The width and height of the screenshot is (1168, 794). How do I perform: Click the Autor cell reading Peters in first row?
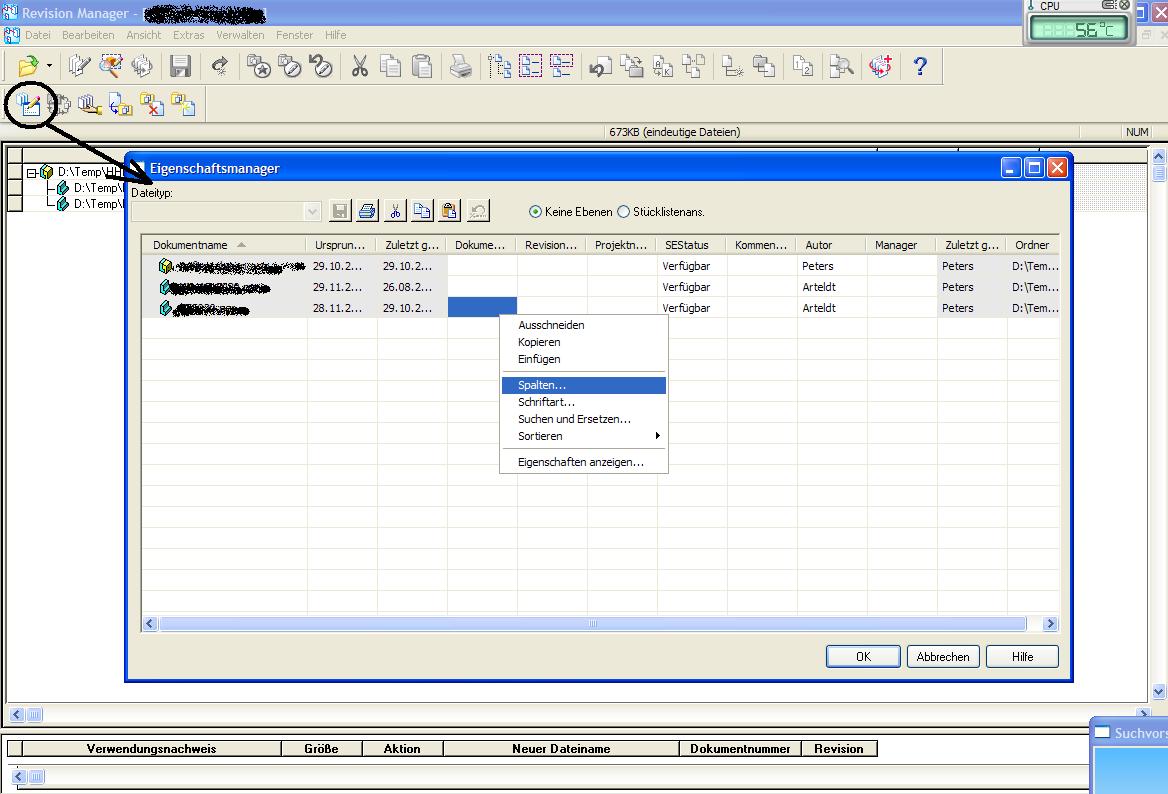click(x=831, y=266)
